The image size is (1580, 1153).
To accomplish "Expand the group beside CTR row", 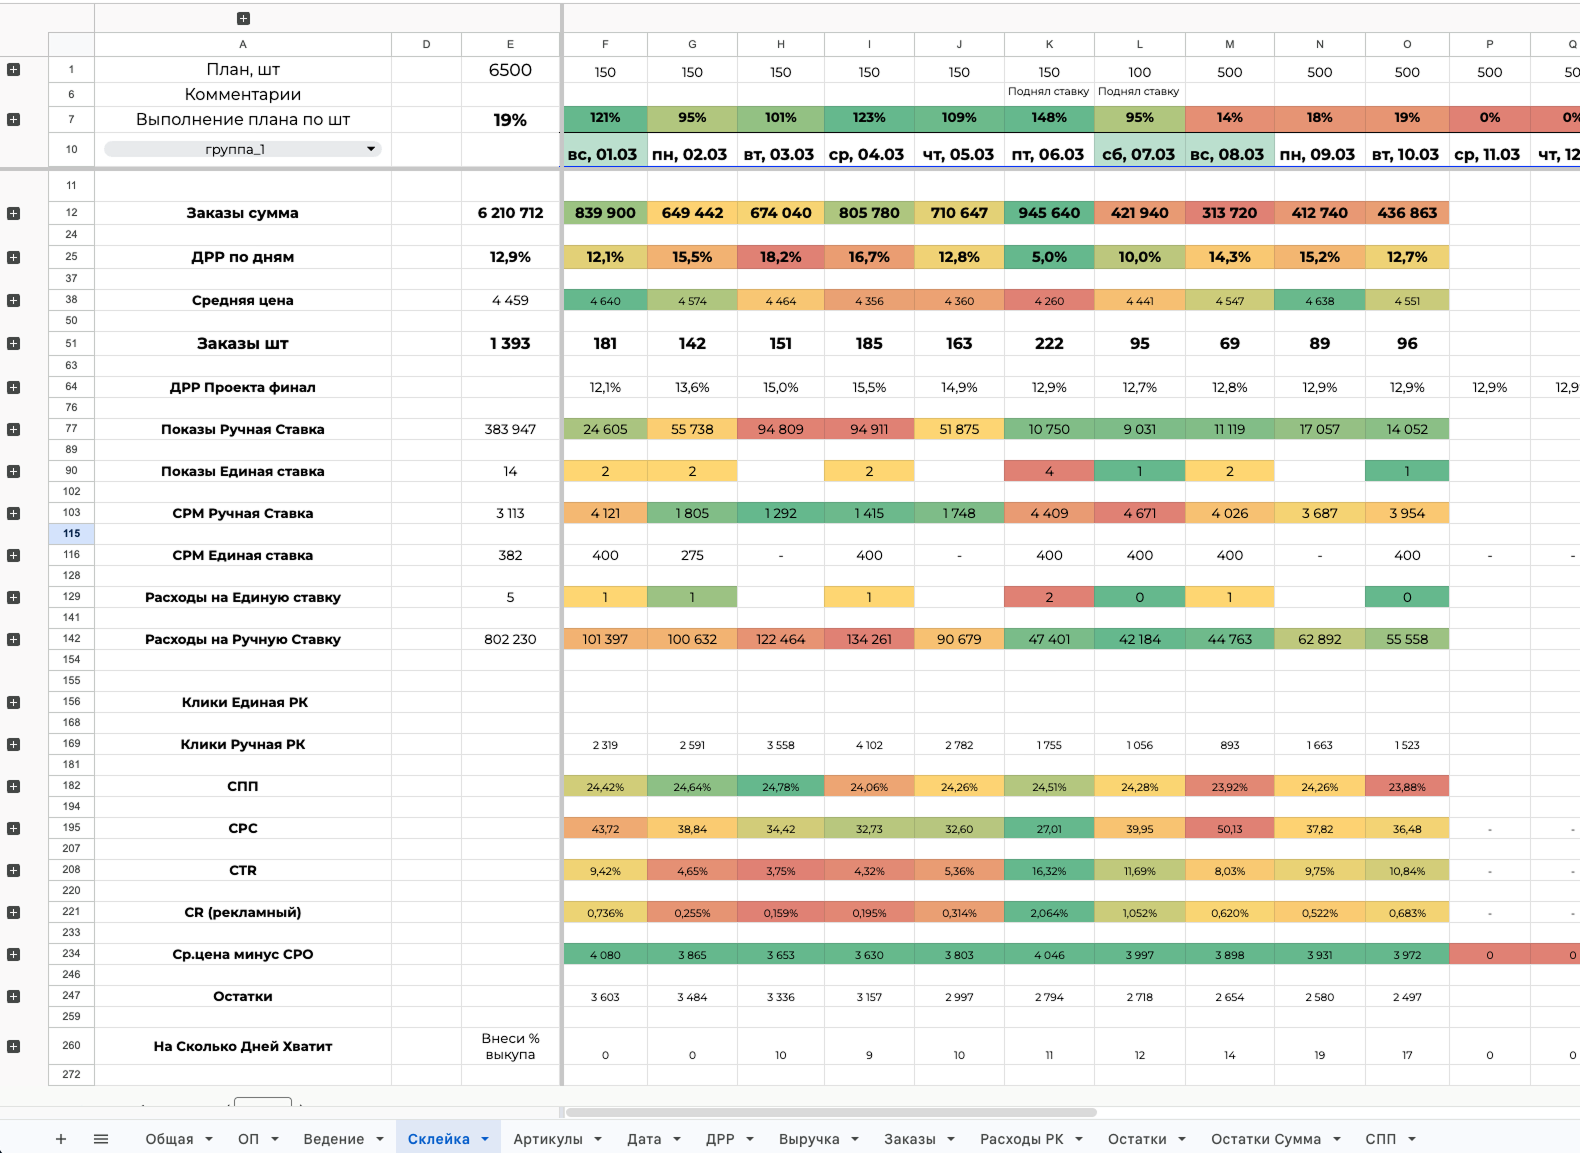I will (13, 870).
